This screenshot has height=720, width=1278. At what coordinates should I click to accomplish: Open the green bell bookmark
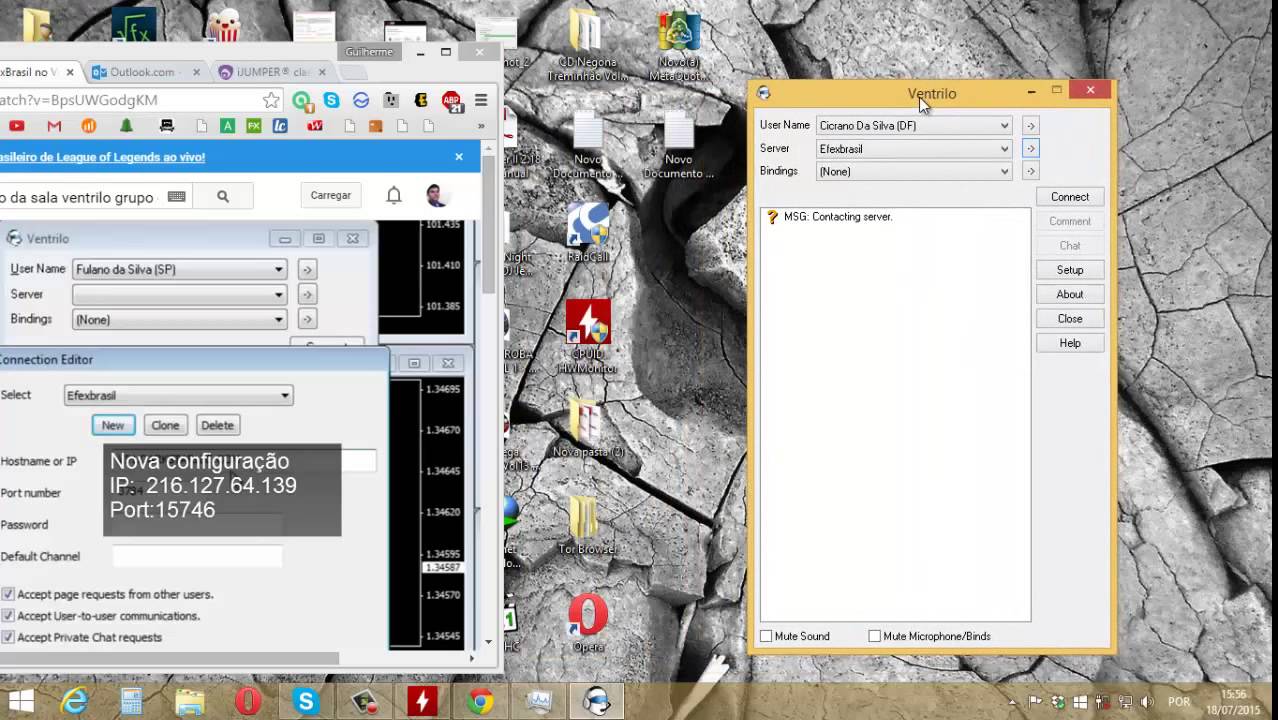[x=126, y=126]
